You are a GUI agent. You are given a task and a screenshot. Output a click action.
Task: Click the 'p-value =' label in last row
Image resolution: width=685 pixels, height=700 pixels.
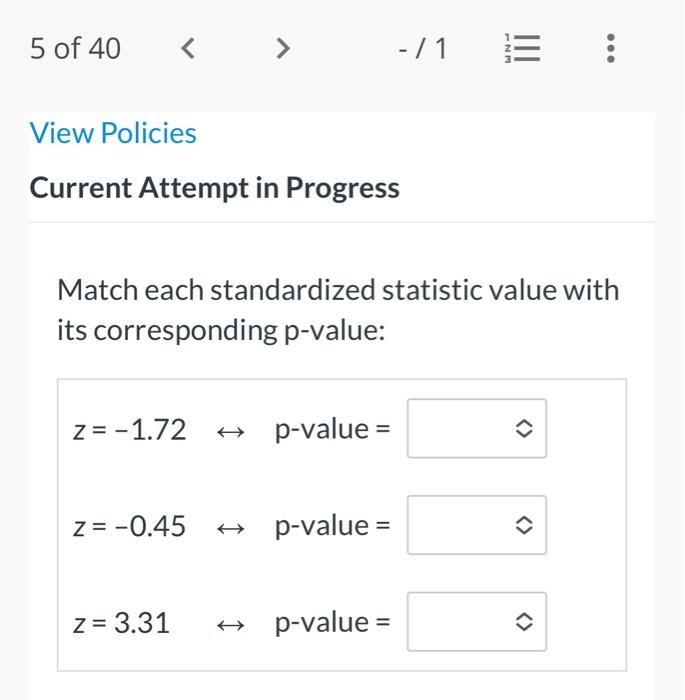333,623
